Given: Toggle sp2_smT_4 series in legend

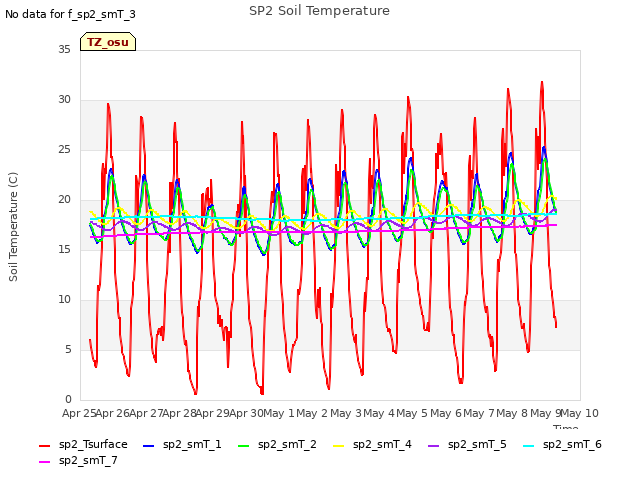Looking at the screenshot, I should coord(372,444).
